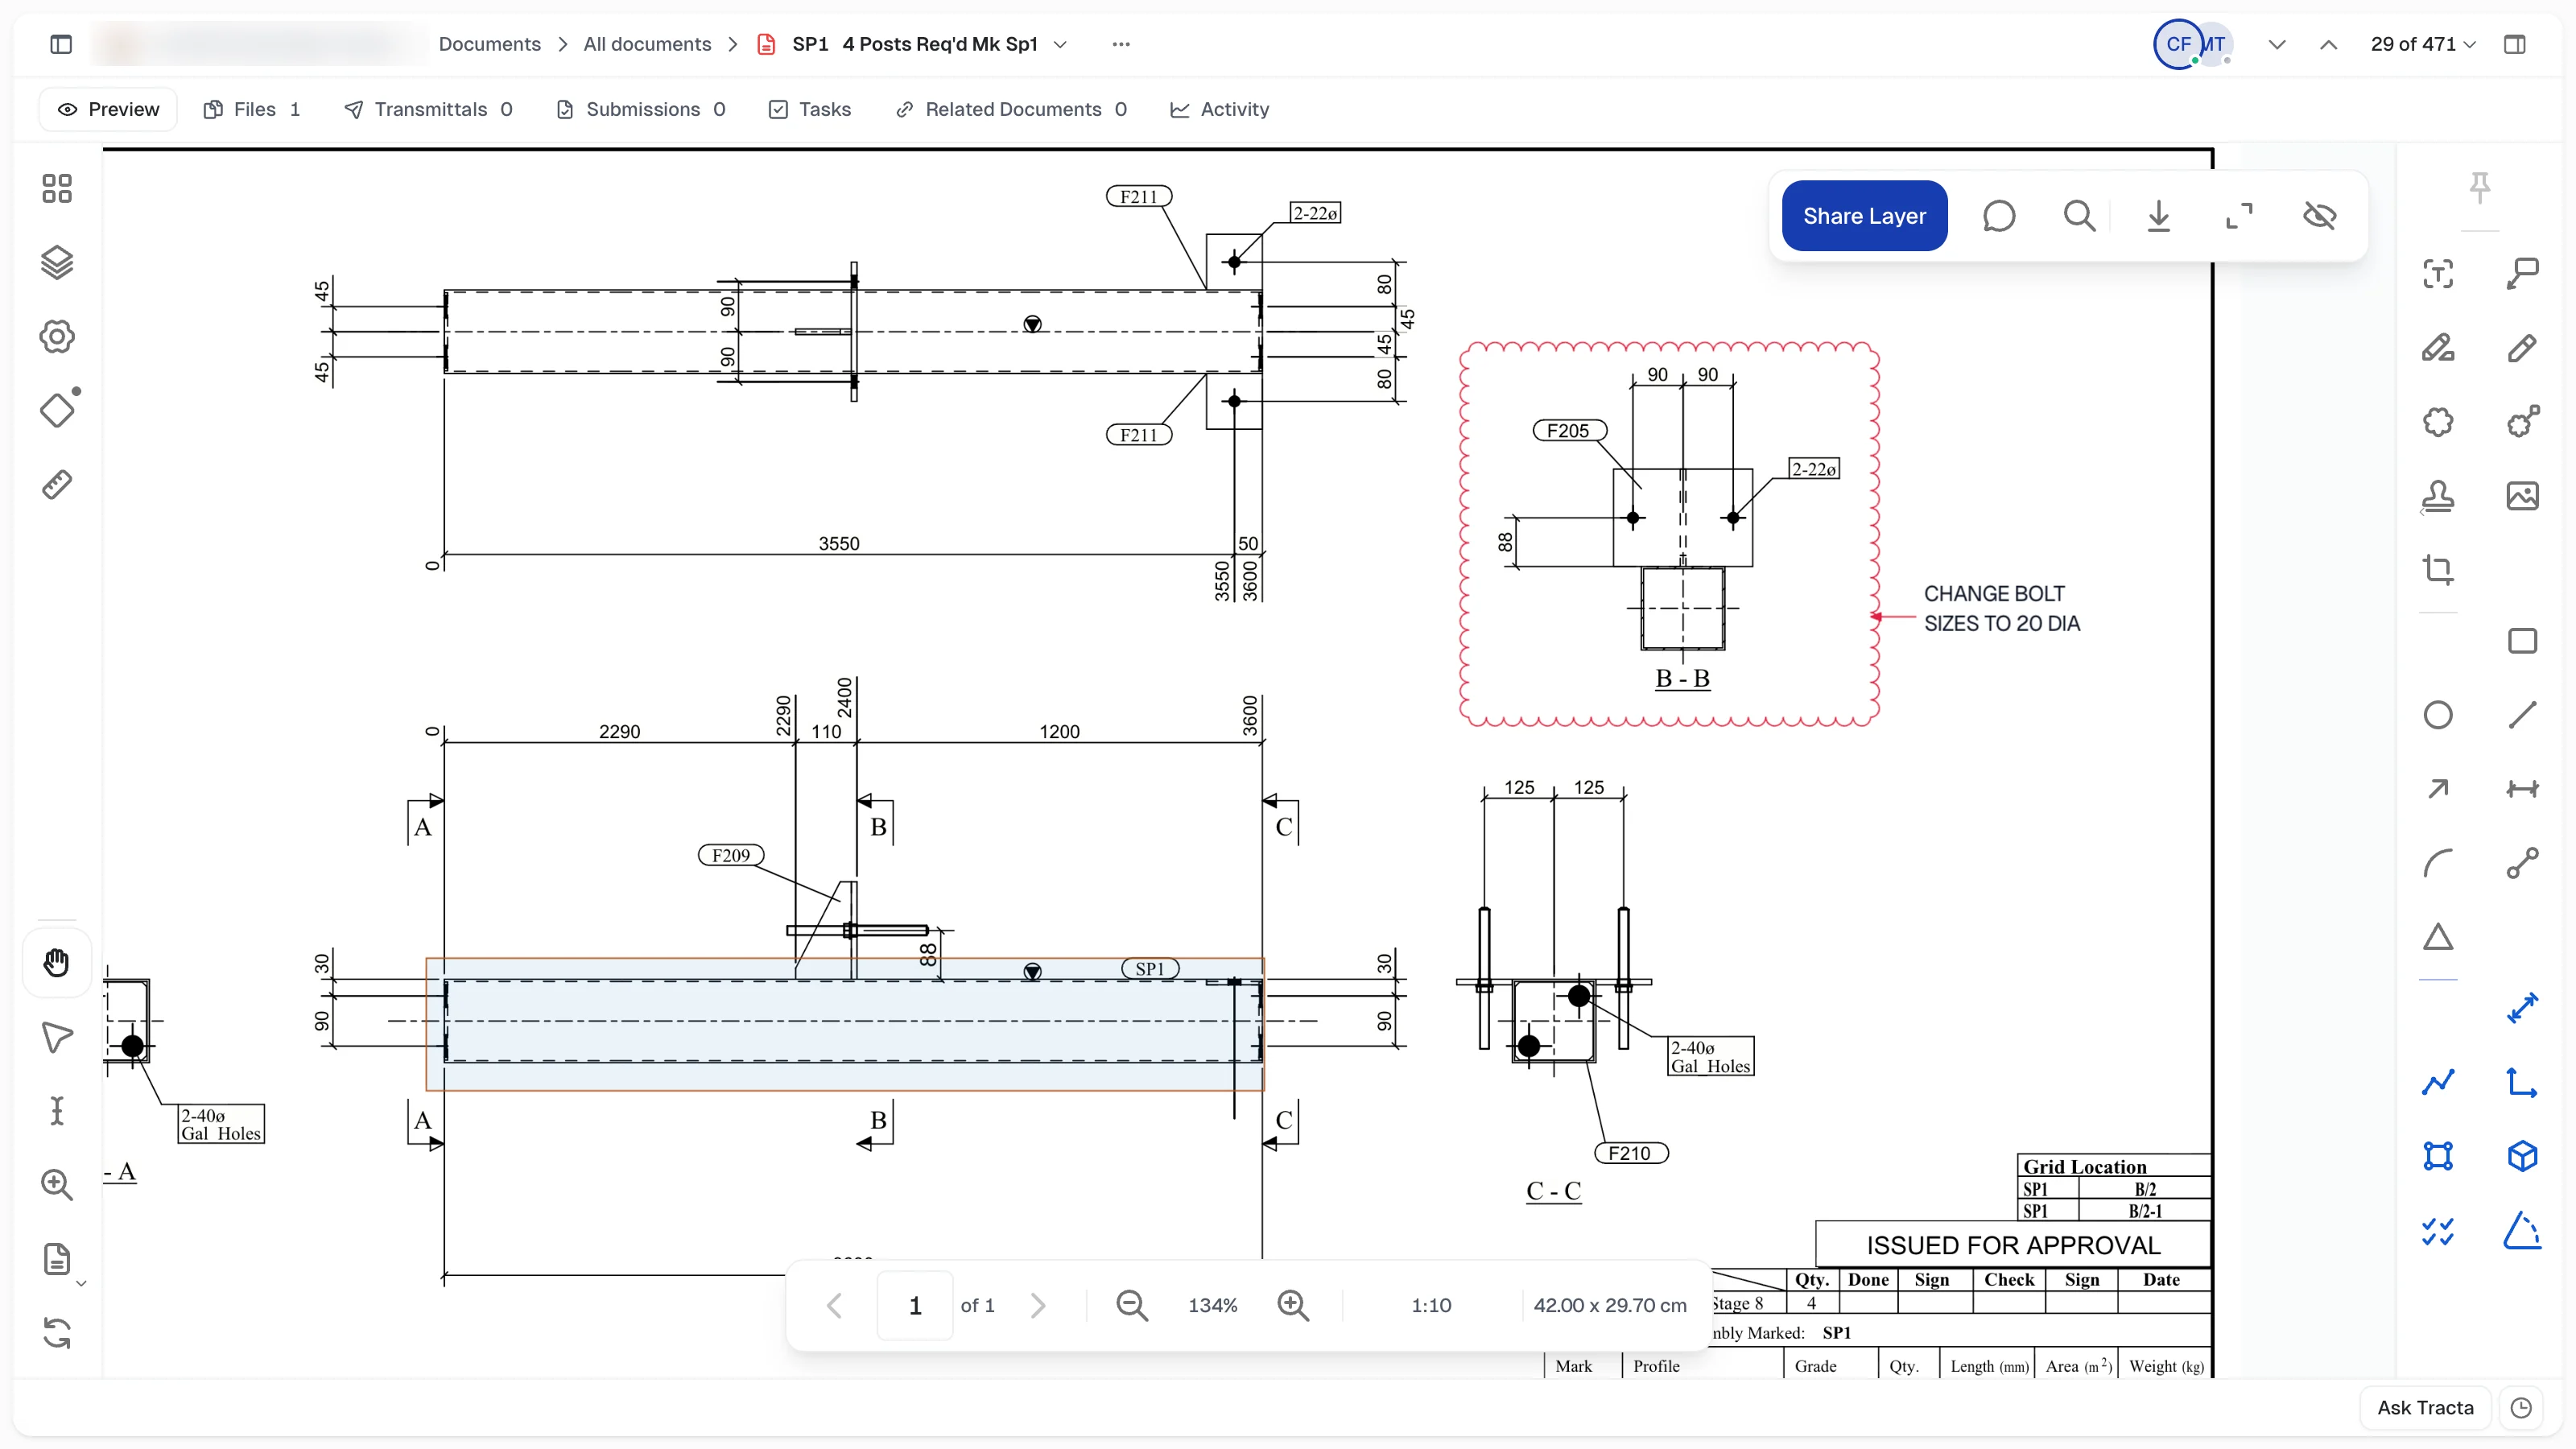Expand the document tool chevron in sidebar
2576x1449 pixels.
(x=82, y=1283)
